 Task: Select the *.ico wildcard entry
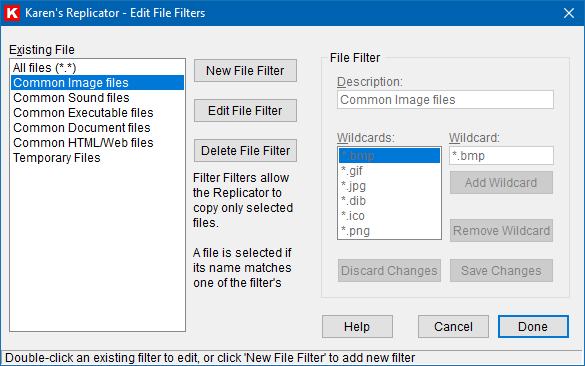pos(389,216)
